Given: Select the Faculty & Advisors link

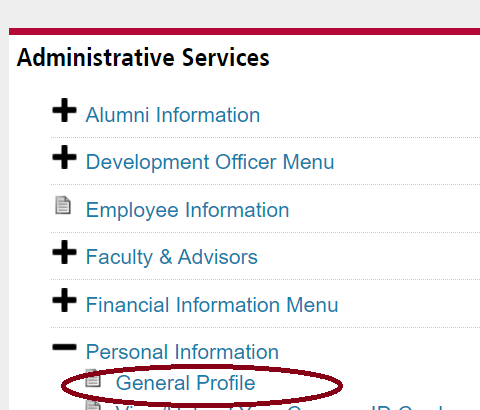Looking at the screenshot, I should [172, 257].
